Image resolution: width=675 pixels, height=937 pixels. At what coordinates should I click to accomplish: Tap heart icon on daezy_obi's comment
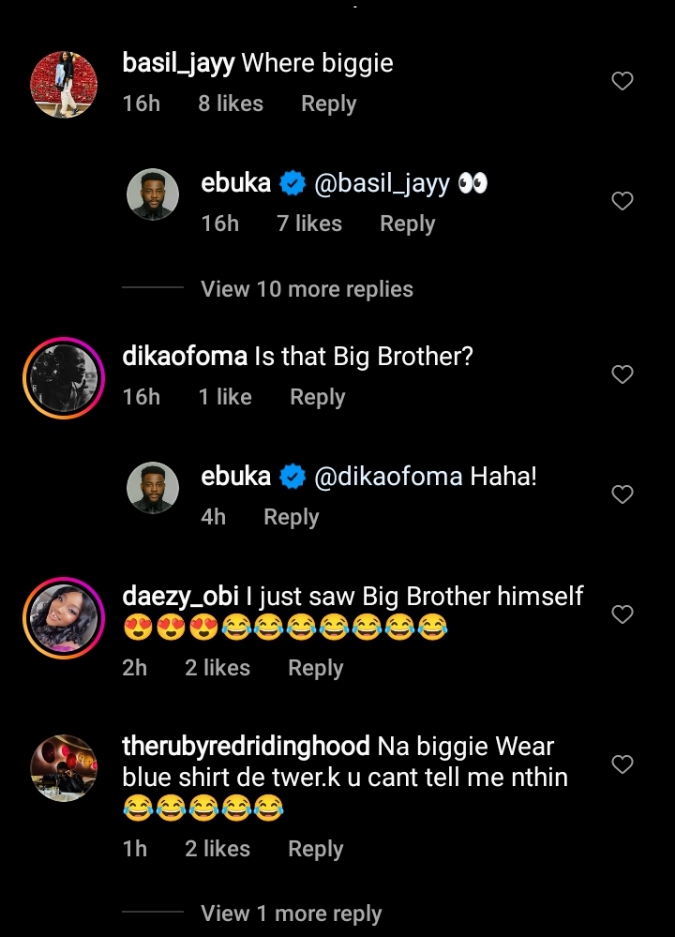pyautogui.click(x=622, y=614)
